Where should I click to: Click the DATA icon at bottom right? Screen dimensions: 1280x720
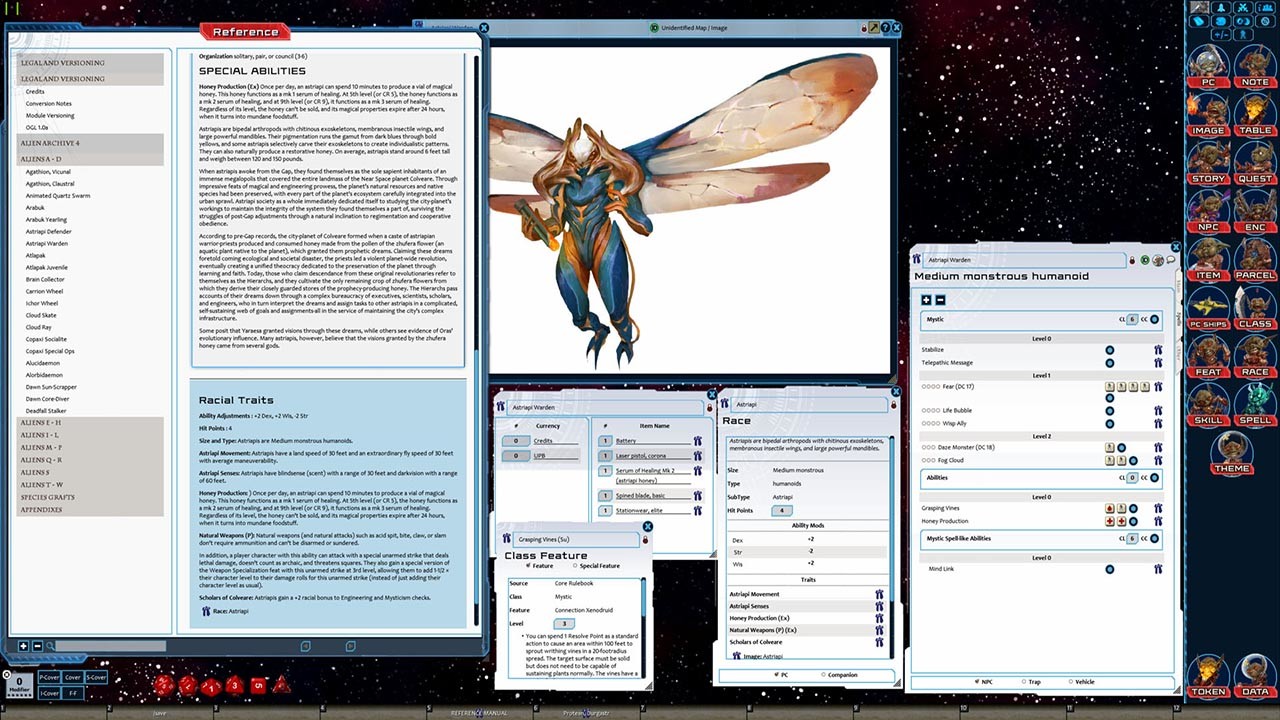tap(1254, 677)
